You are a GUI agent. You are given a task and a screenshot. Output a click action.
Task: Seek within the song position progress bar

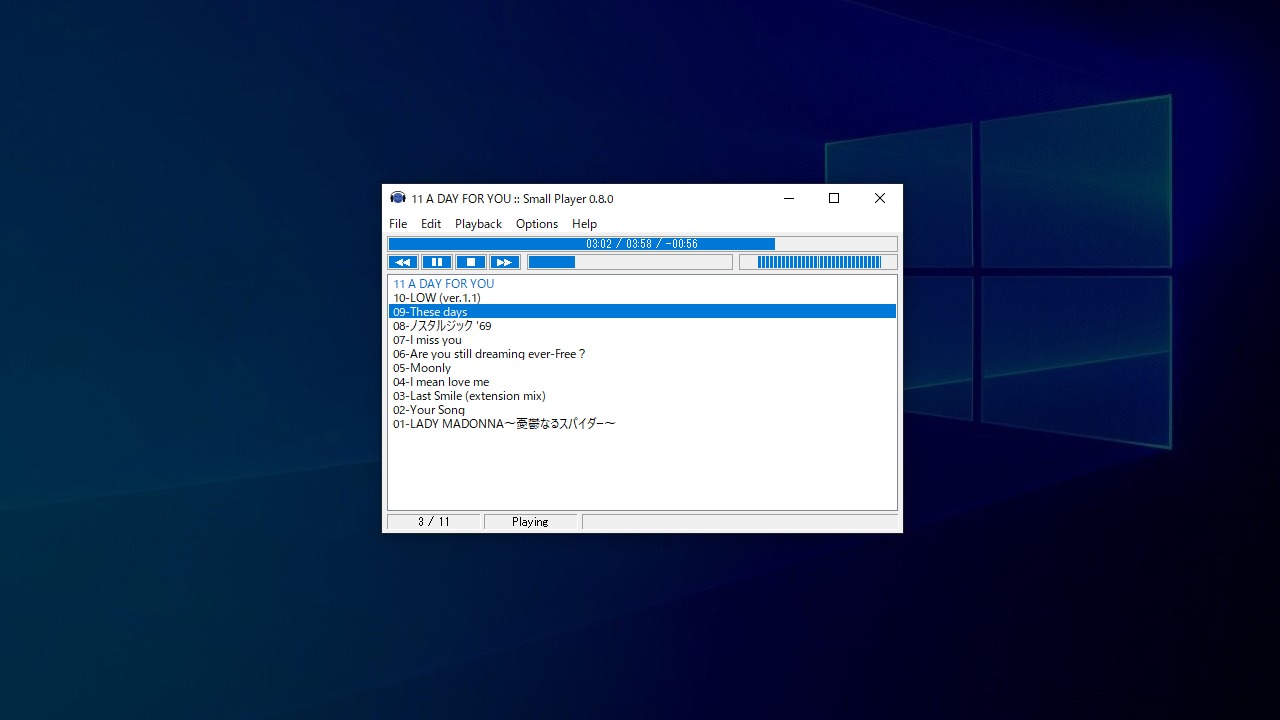pyautogui.click(x=642, y=244)
